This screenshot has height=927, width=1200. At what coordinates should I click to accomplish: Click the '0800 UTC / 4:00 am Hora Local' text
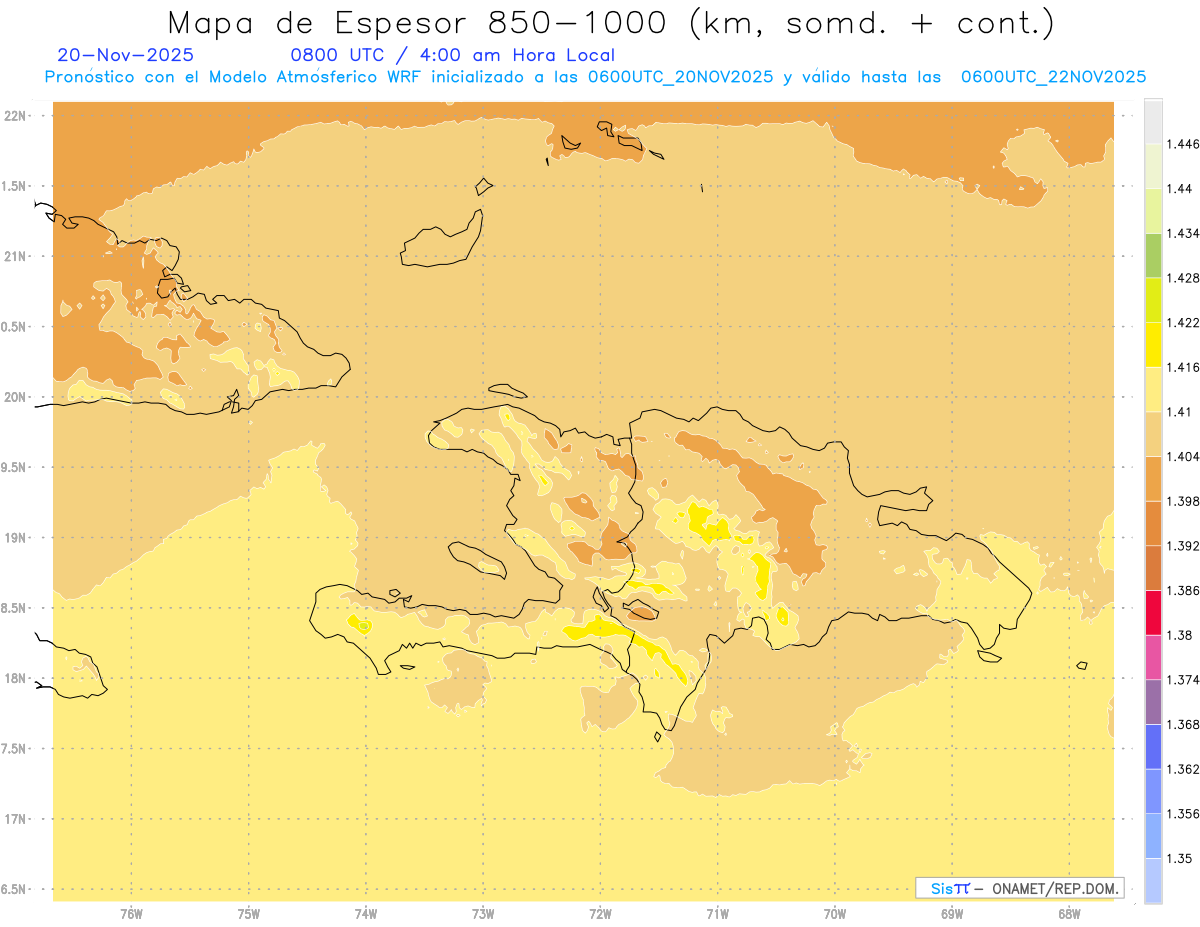(x=452, y=55)
